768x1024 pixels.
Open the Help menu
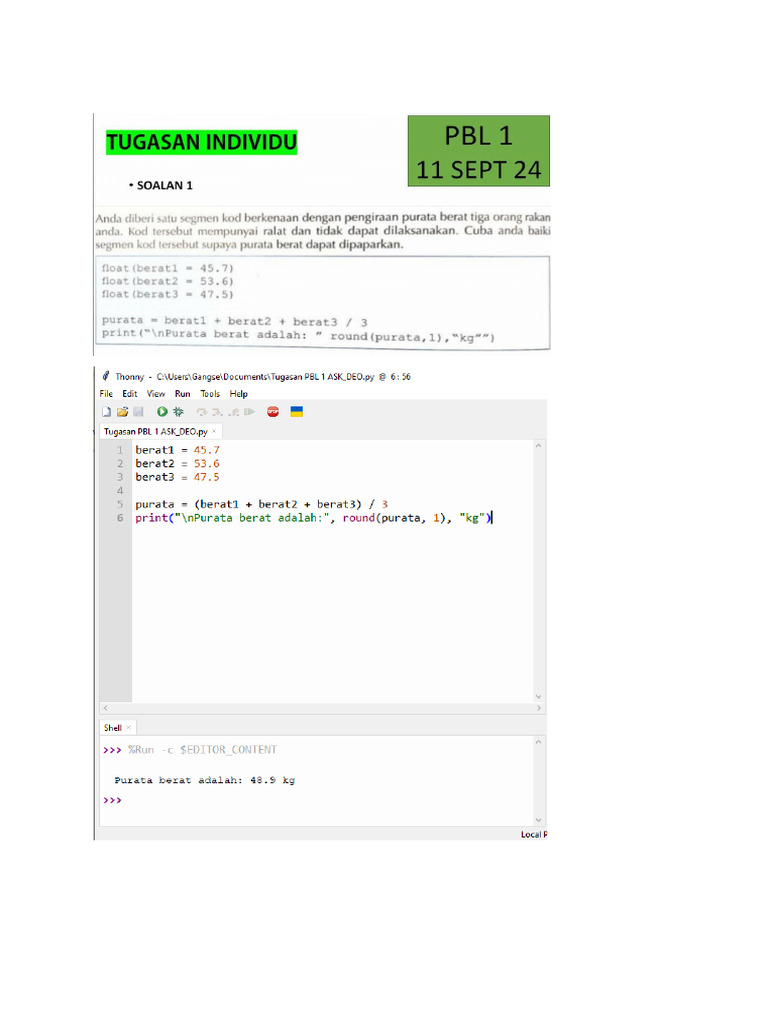(238, 394)
